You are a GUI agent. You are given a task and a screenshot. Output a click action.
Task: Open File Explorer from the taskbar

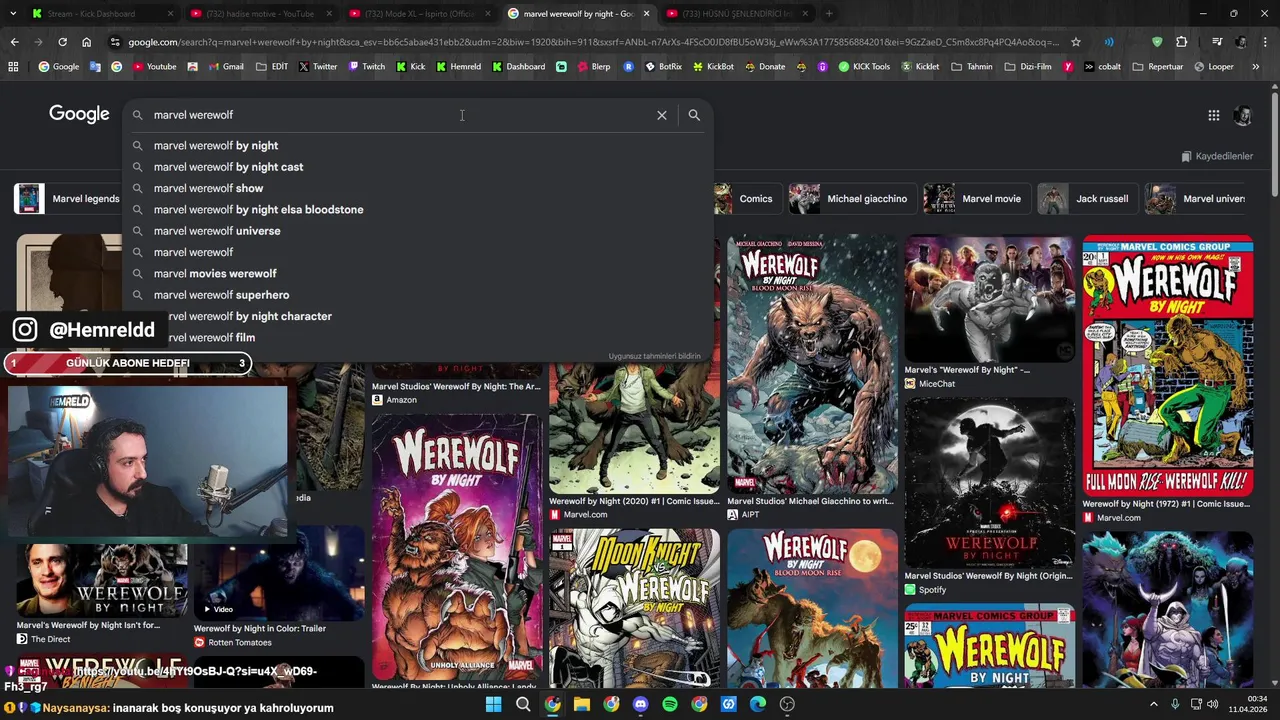582,704
